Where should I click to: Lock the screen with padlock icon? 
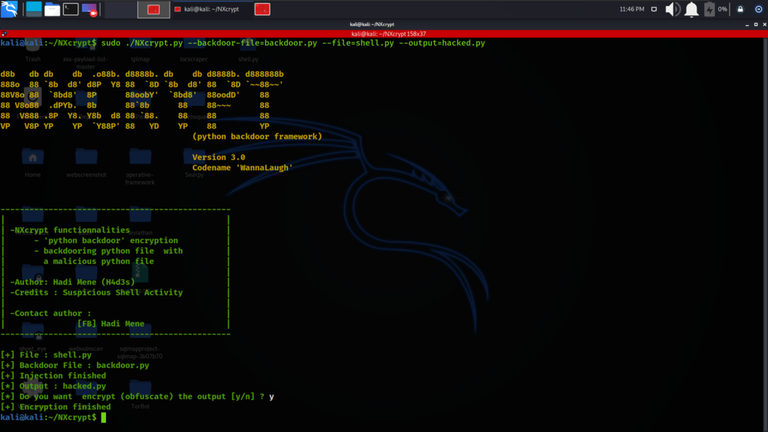741,9
